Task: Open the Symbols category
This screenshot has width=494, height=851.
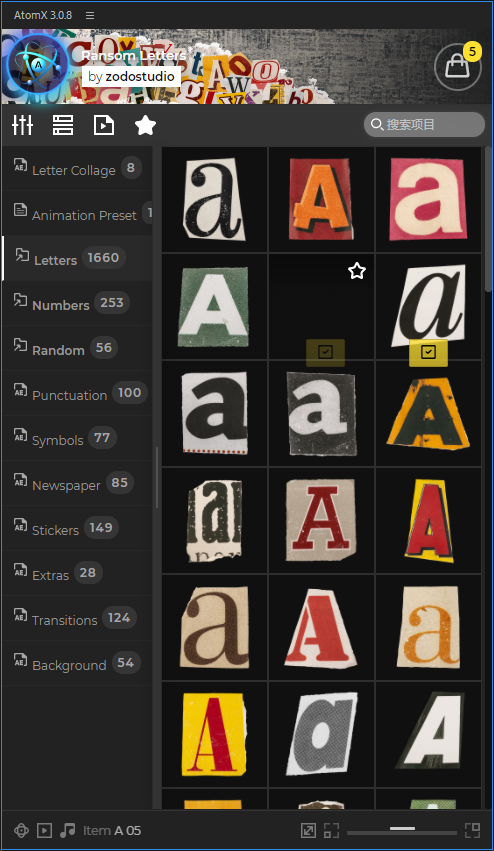Action: [77, 439]
